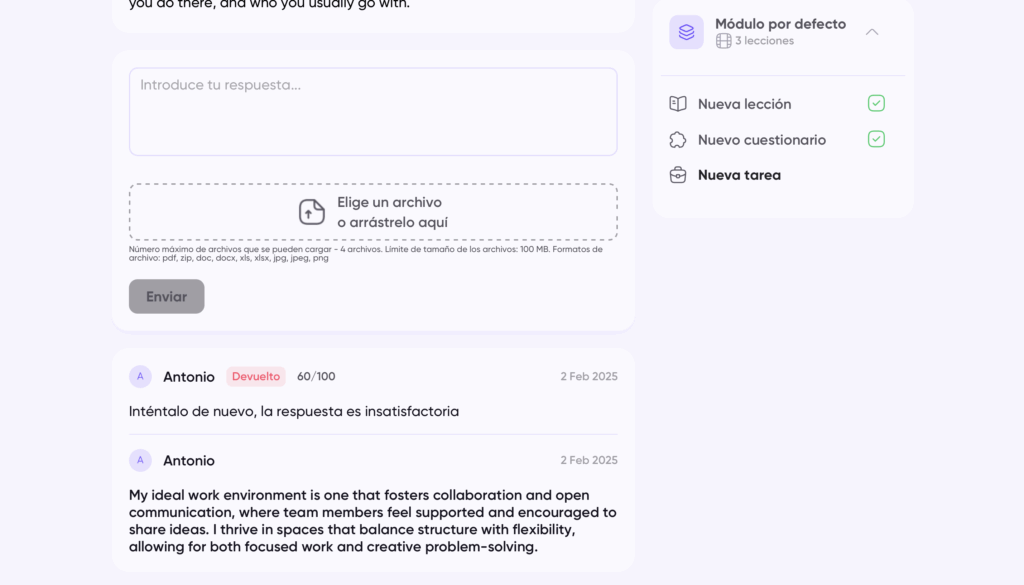Click the file upload icon
Viewport: 1024px width, 585px height.
[x=312, y=212]
